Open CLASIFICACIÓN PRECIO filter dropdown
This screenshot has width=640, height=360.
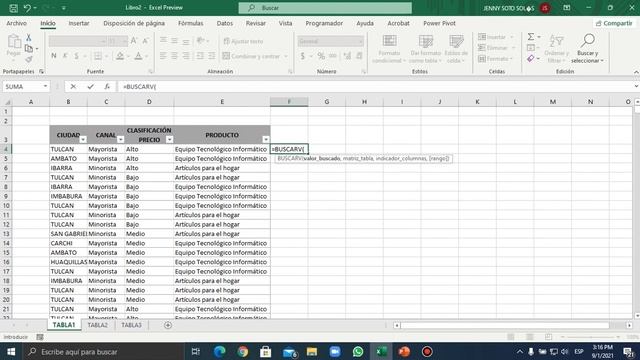169,140
